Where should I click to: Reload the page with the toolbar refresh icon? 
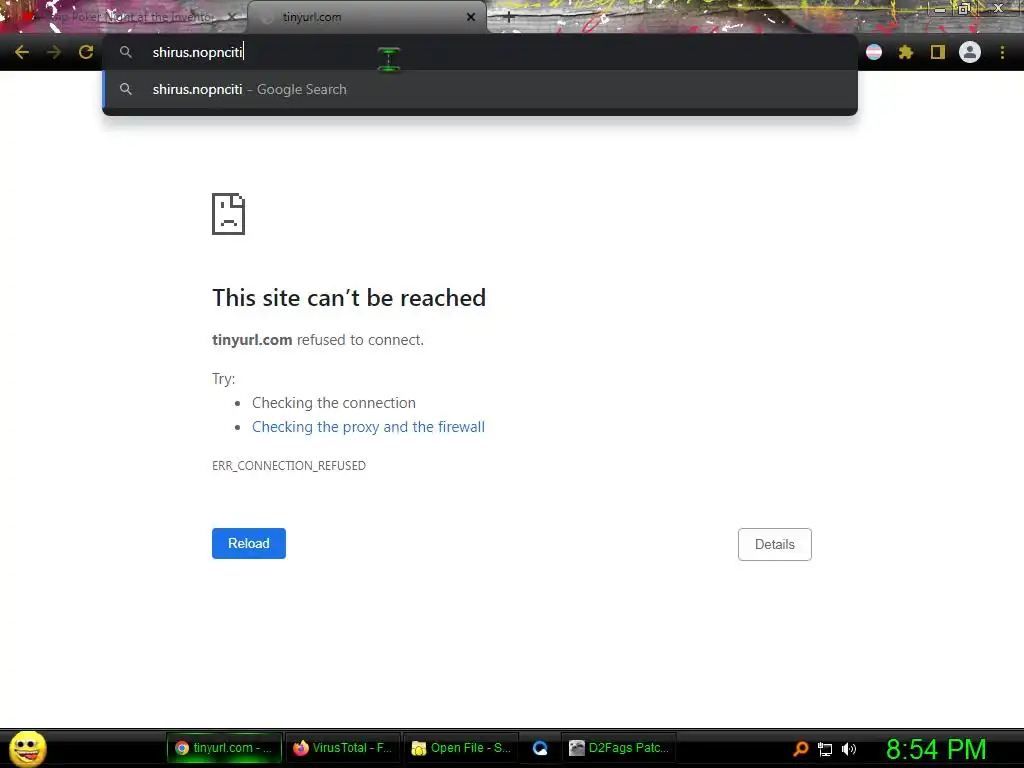[x=86, y=52]
